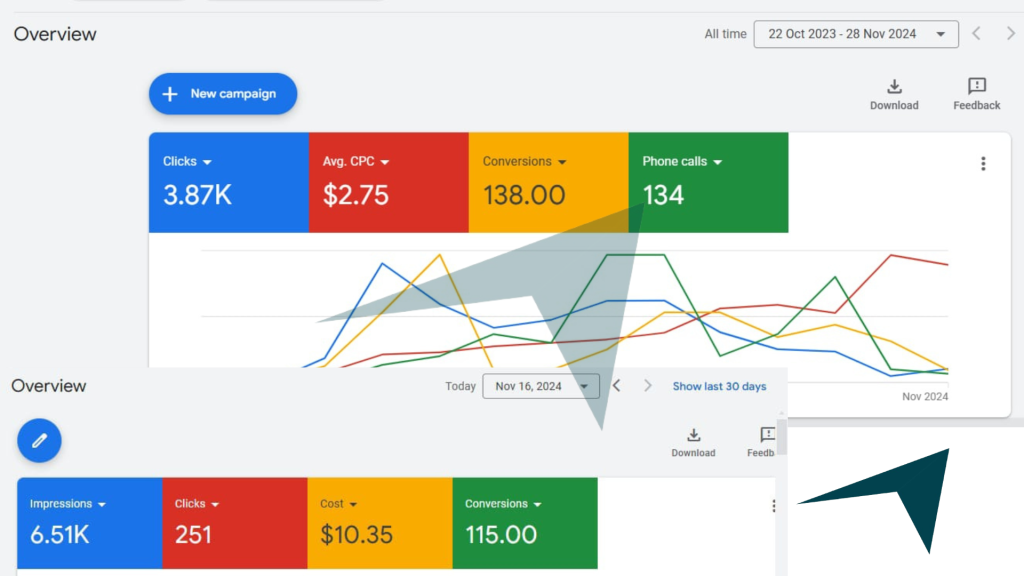Open the 22 Oct 2023 - 28 Nov 2024 date range dropdown
The height and width of the screenshot is (576, 1024).
856,34
